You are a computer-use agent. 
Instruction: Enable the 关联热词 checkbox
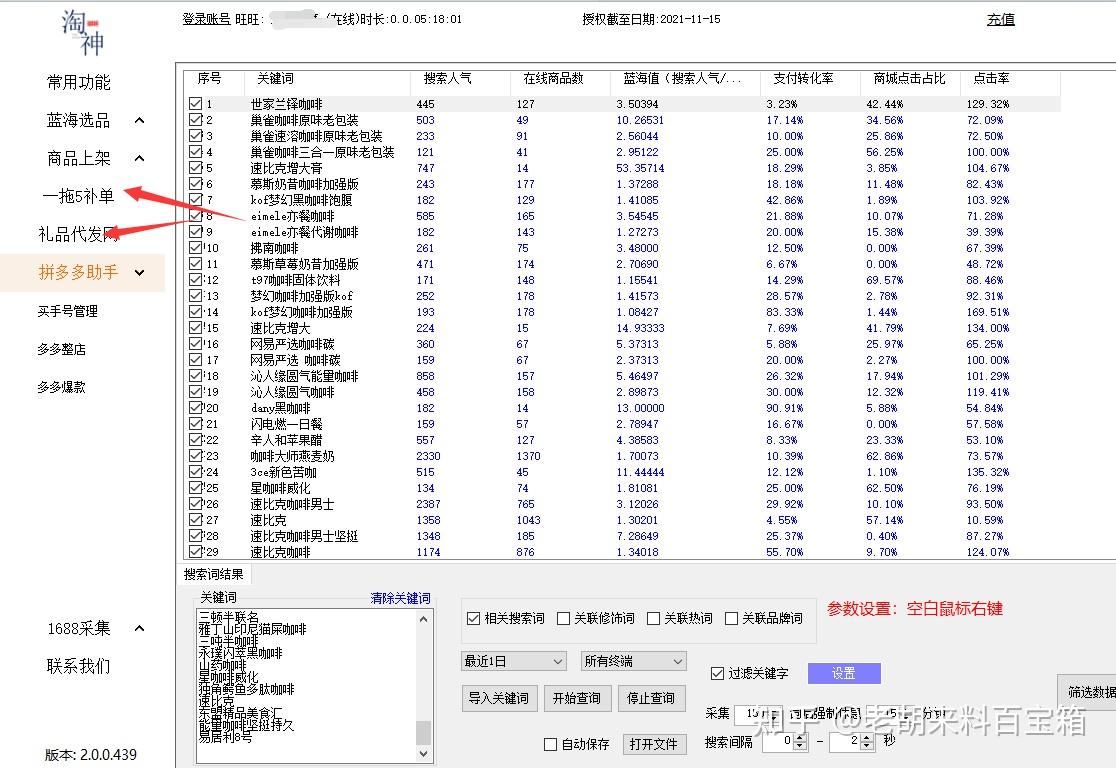coord(653,619)
